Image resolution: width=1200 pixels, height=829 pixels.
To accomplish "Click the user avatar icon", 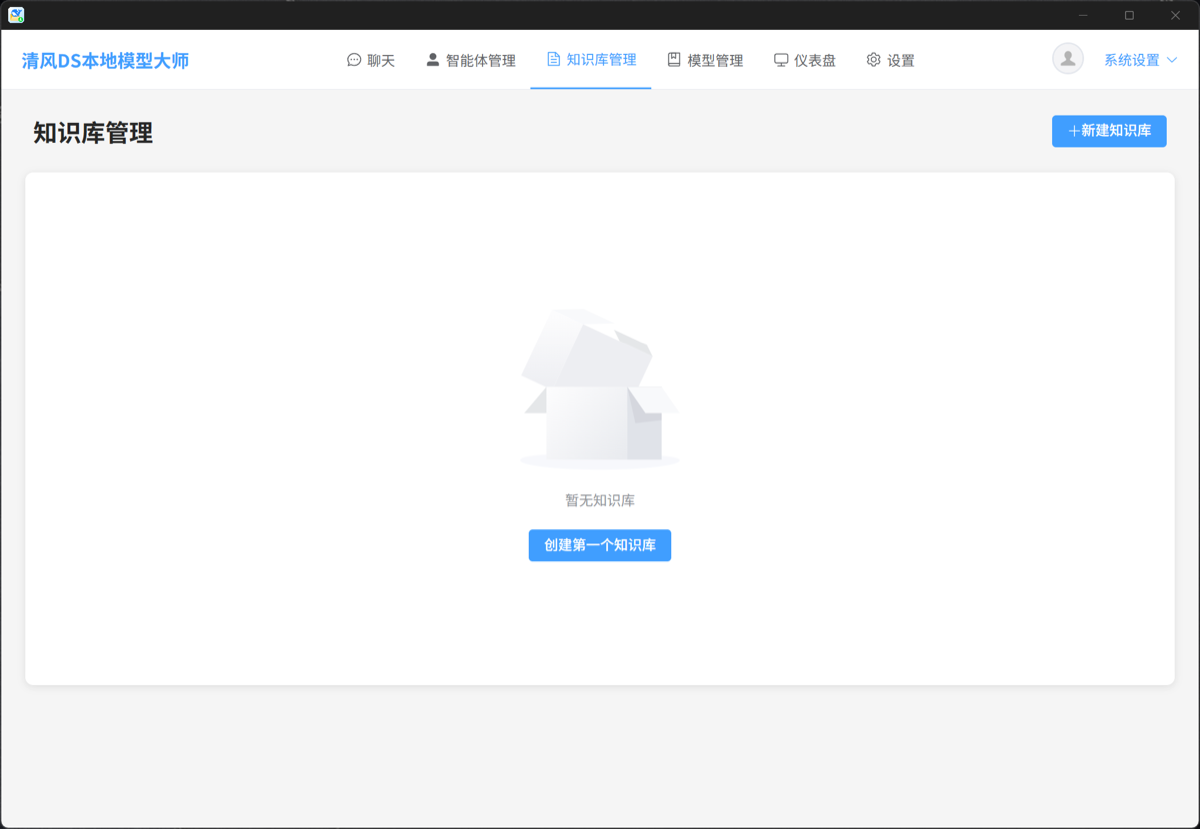I will pyautogui.click(x=1068, y=59).
